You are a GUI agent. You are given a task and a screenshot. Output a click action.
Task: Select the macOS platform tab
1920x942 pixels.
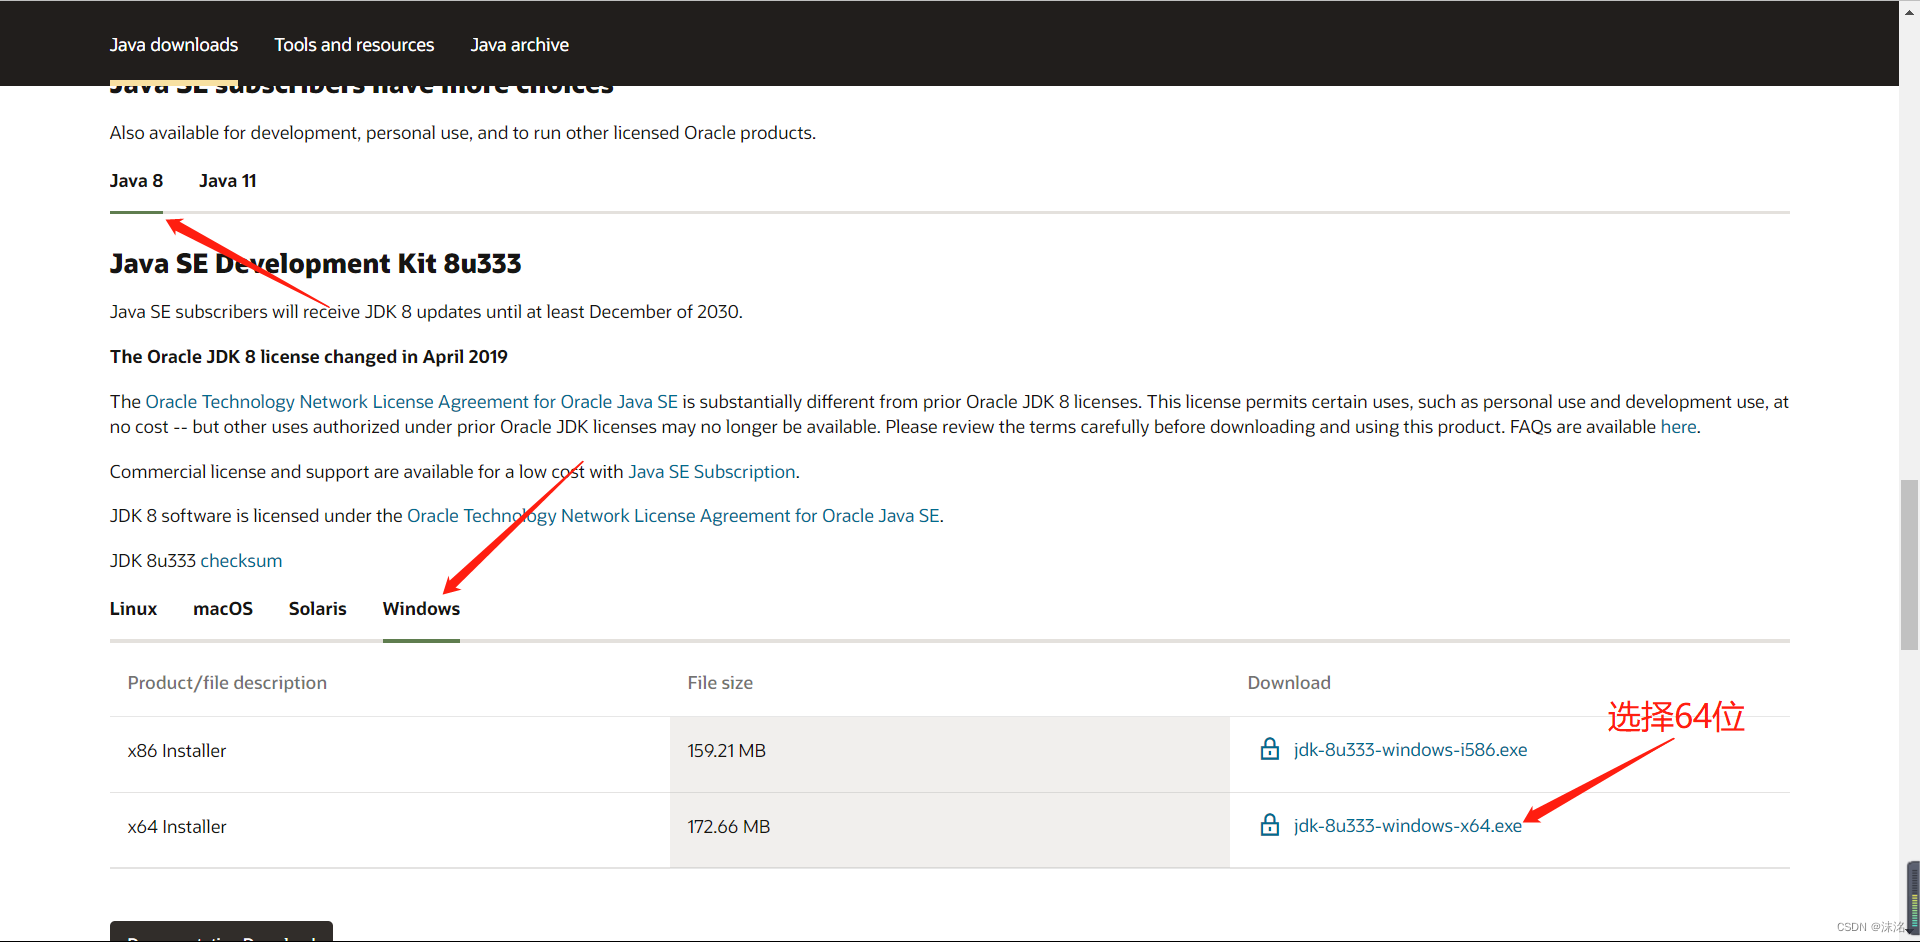point(223,609)
